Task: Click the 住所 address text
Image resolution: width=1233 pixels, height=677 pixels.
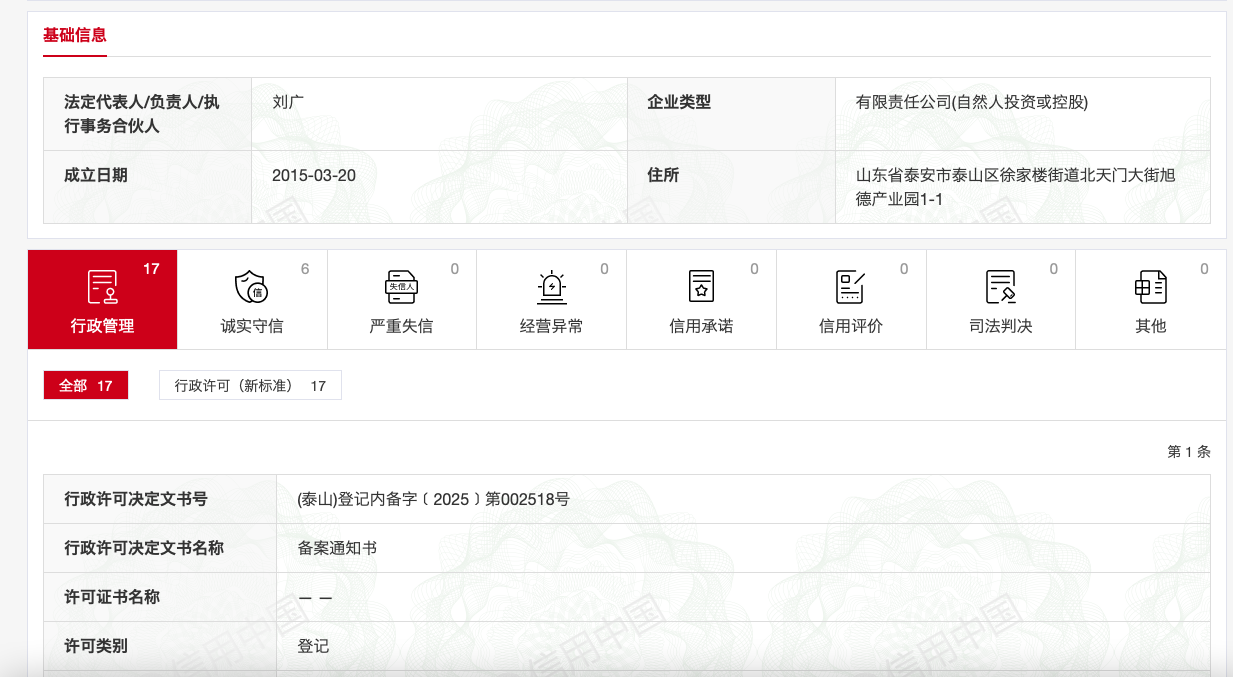Action: (1016, 187)
